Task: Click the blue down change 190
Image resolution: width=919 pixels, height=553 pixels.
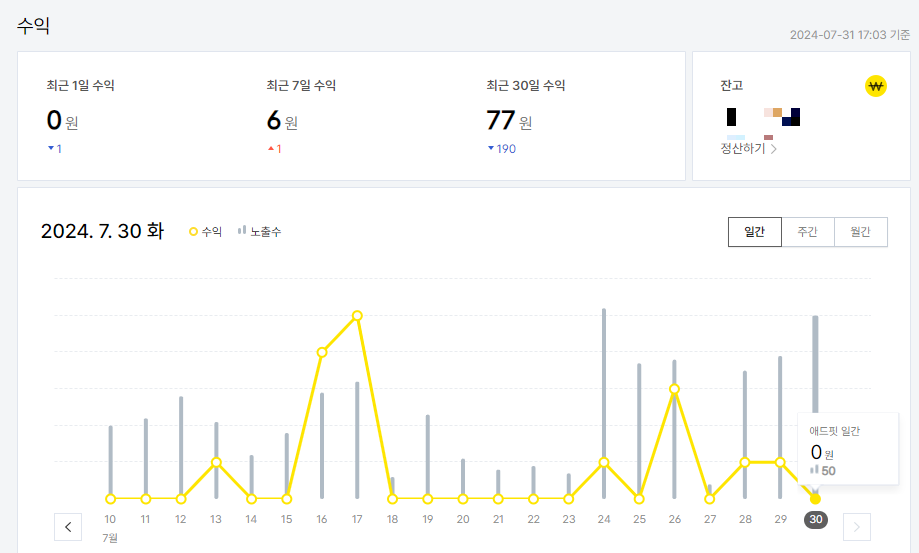Action: (x=502, y=149)
